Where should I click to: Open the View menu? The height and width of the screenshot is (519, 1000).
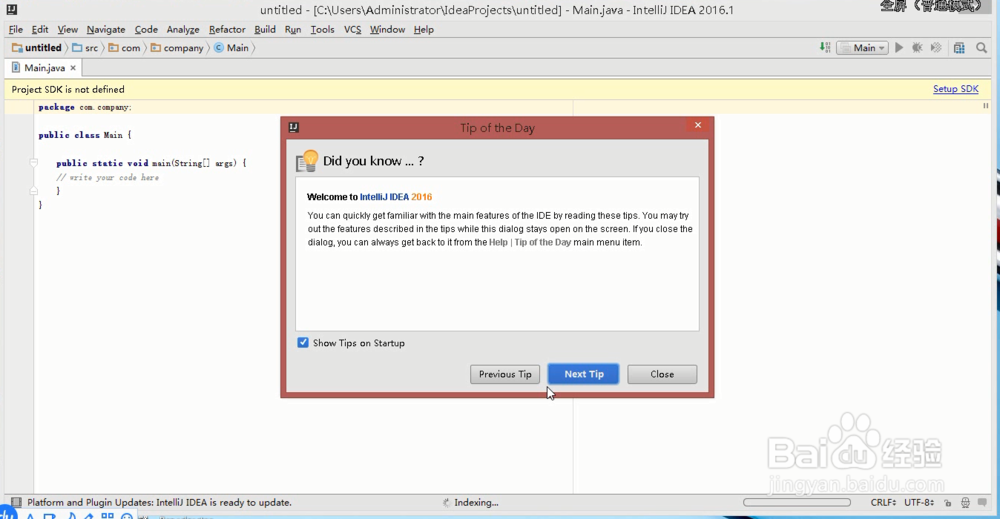[x=68, y=29]
